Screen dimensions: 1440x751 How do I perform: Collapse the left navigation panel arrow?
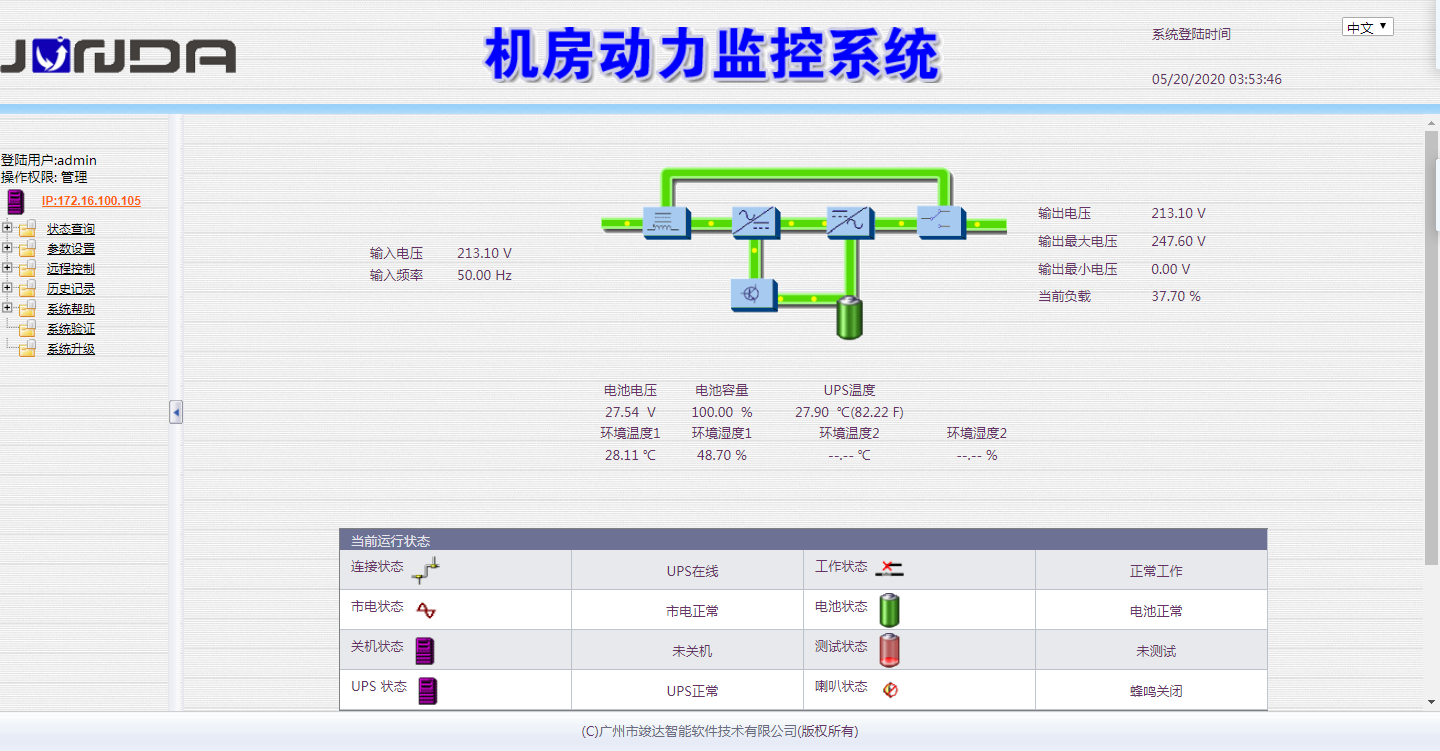[x=176, y=411]
